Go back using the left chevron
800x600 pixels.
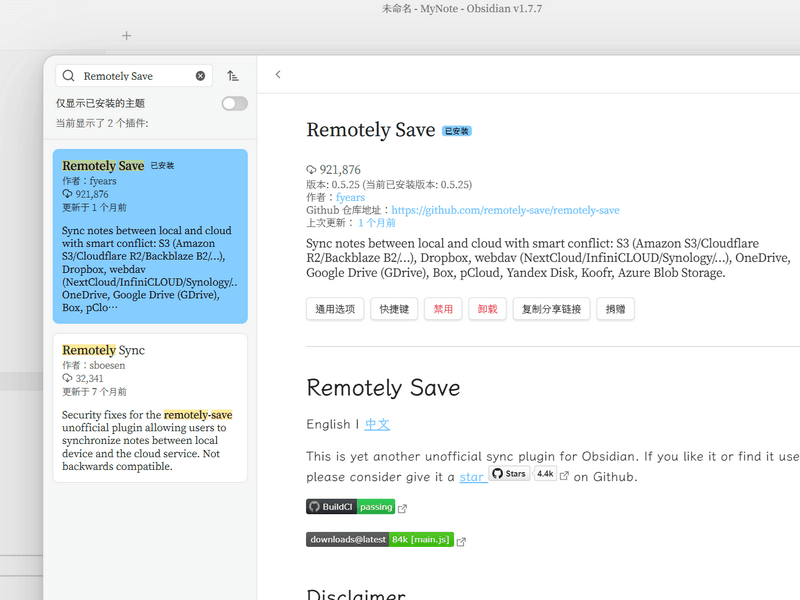click(278, 74)
